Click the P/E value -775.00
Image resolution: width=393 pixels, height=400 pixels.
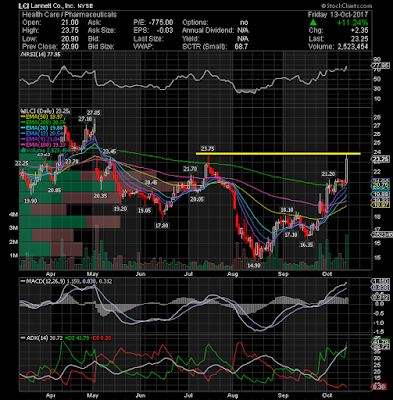(161, 22)
